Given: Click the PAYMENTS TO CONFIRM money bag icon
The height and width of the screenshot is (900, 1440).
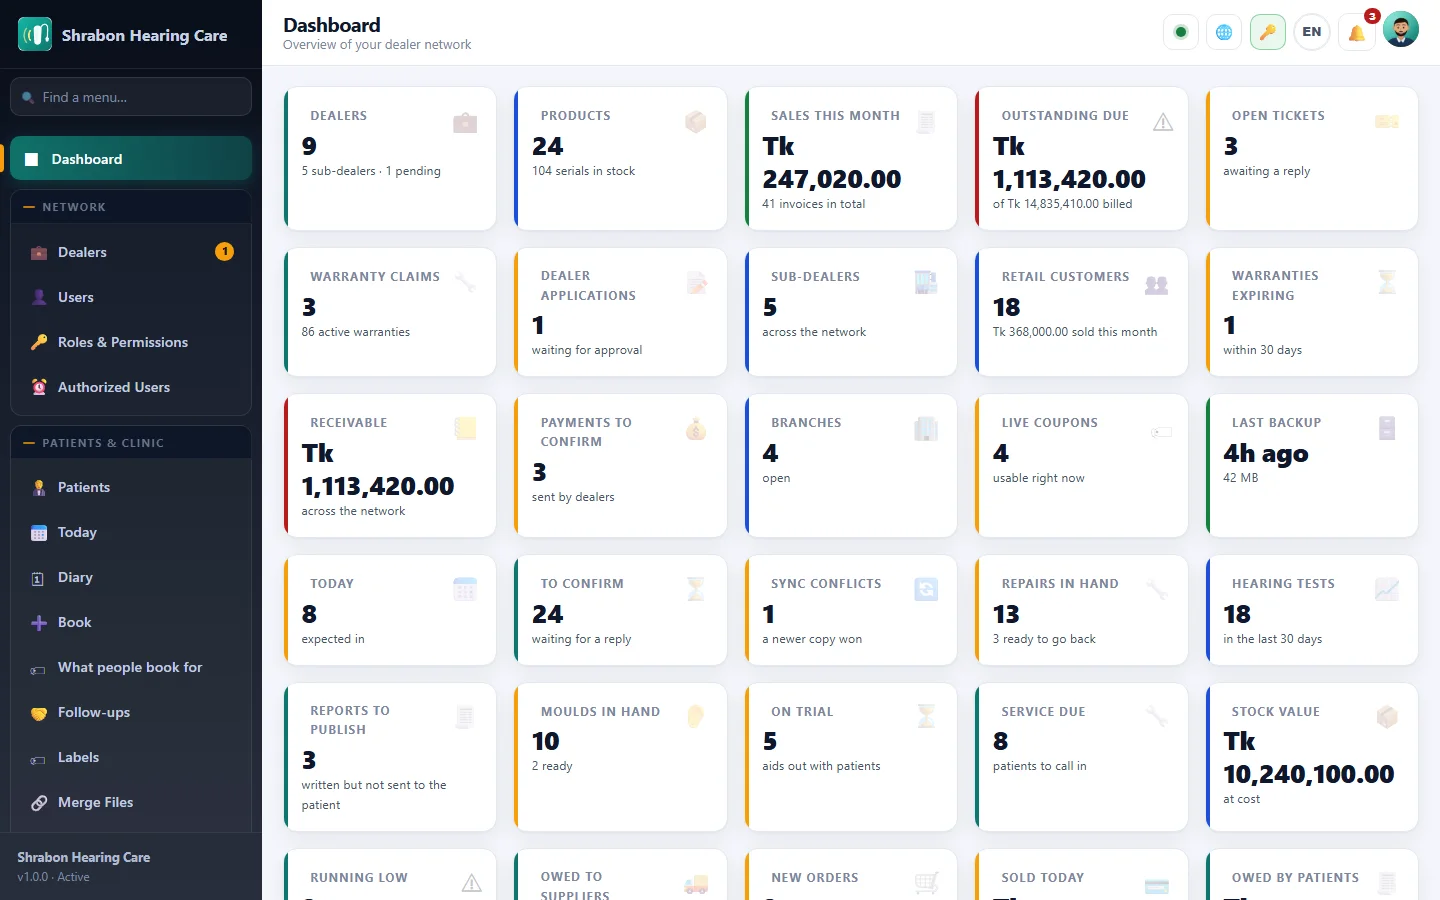Looking at the screenshot, I should [696, 429].
